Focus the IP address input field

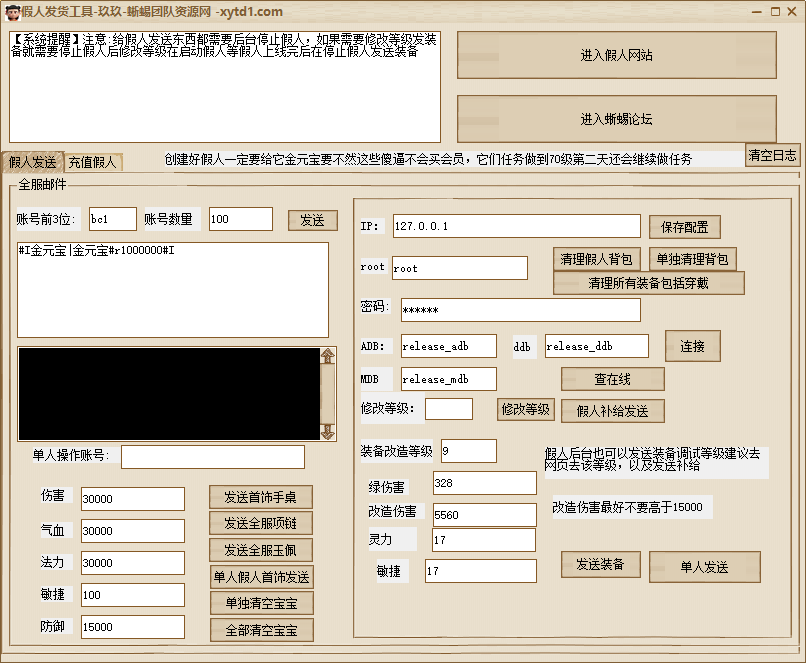coord(516,226)
